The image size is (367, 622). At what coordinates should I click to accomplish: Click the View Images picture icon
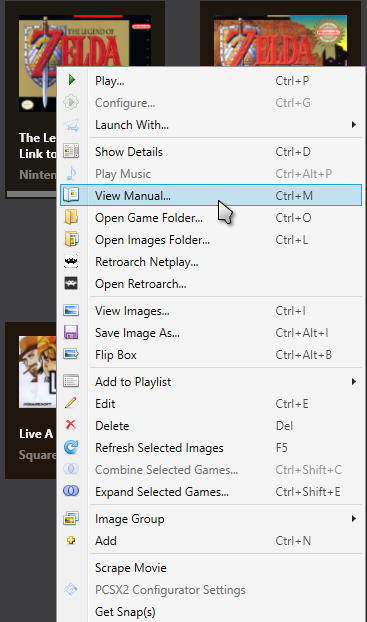(71, 310)
